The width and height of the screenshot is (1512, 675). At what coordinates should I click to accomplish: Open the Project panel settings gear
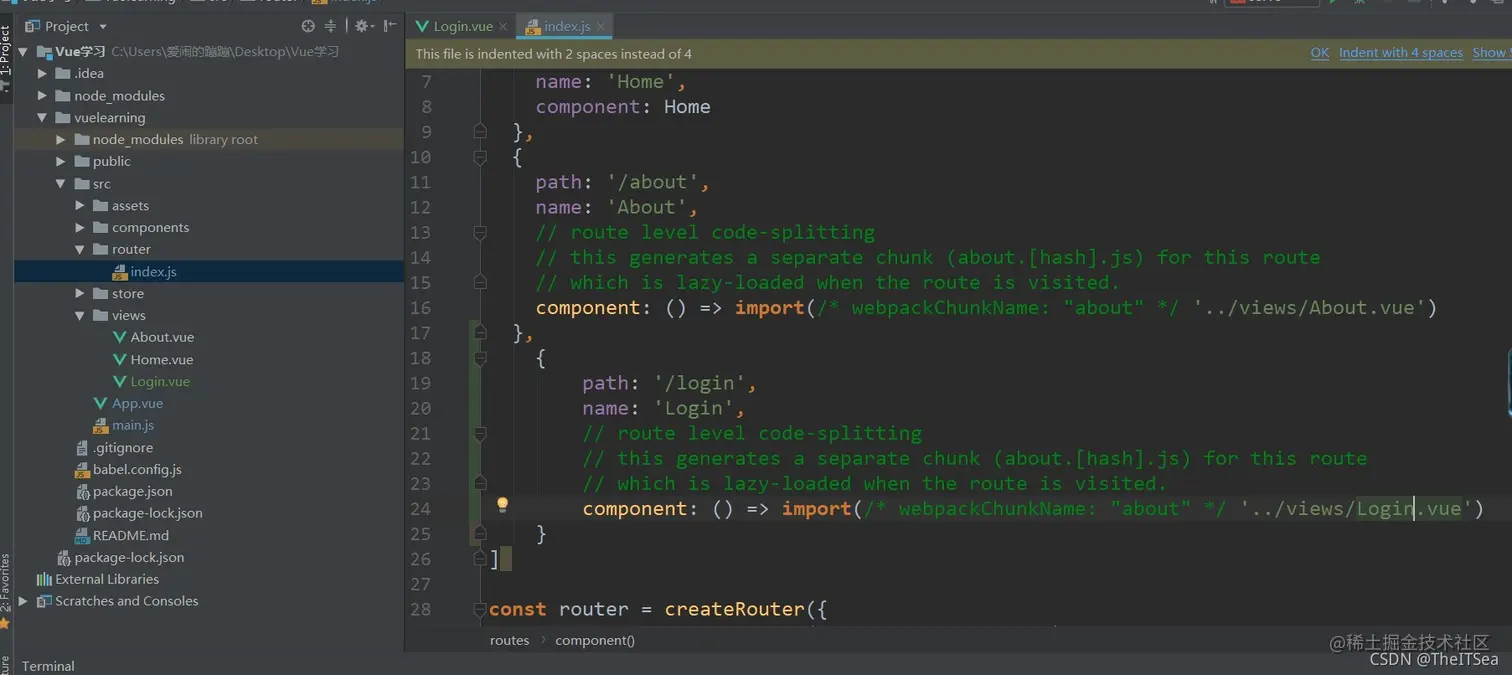361,26
